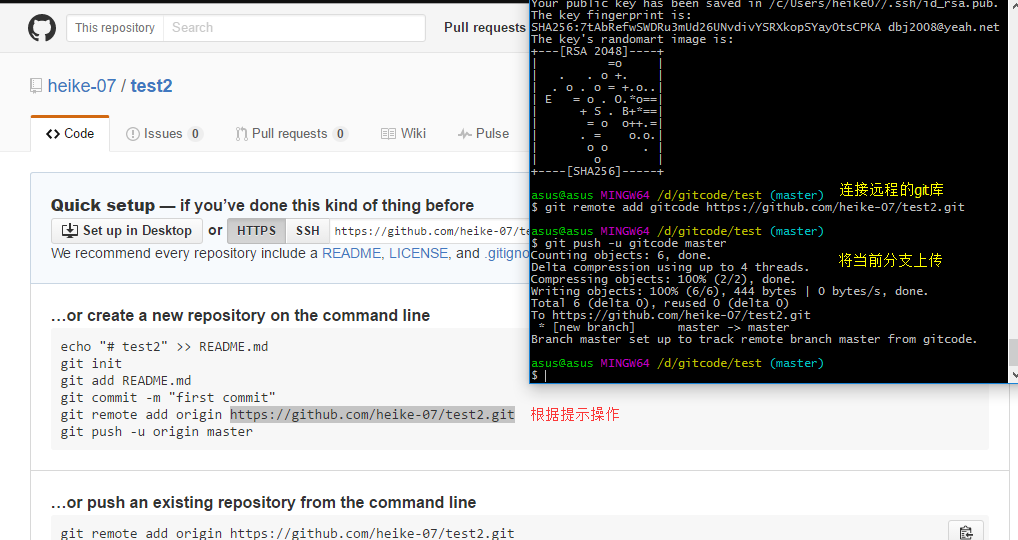Open the Code tab
This screenshot has width=1018, height=540.
(70, 134)
